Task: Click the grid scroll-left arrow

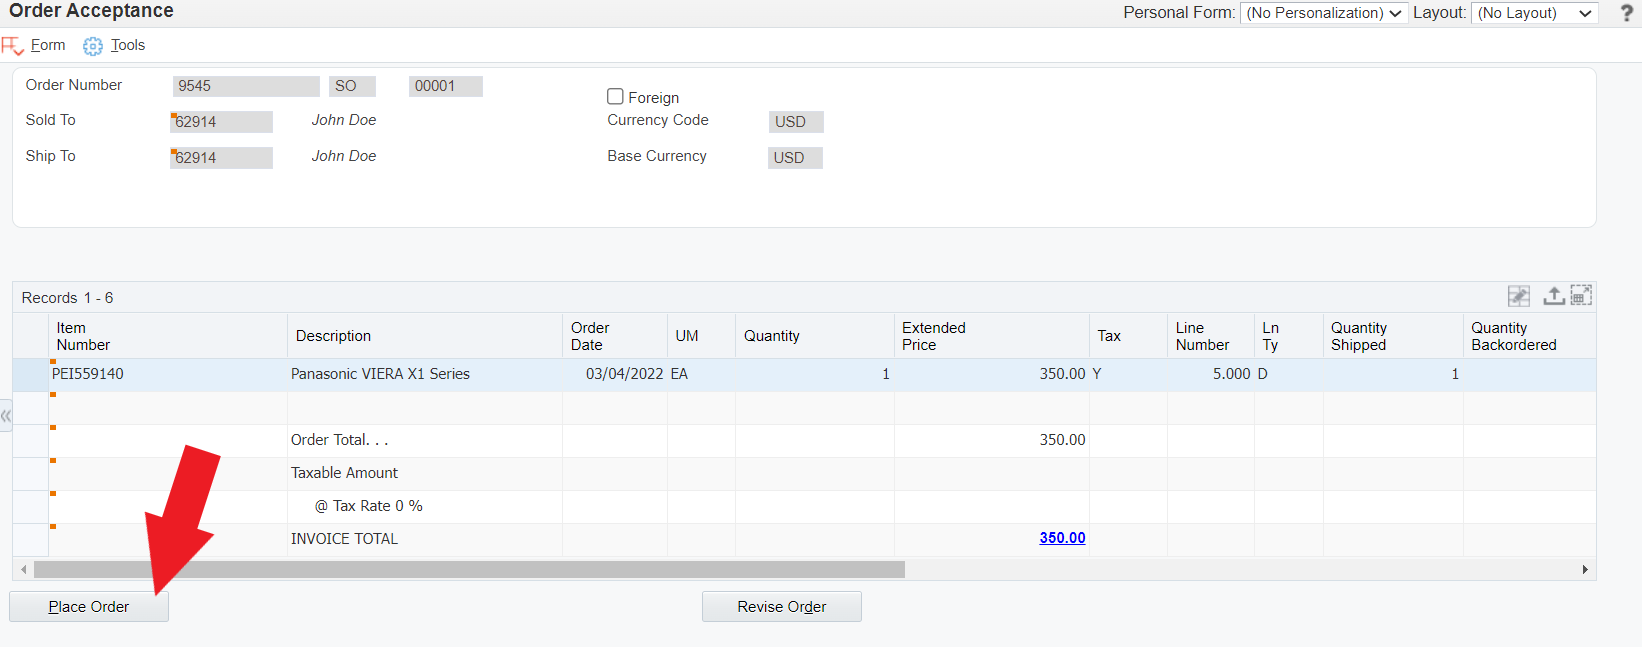Action: coord(24,570)
